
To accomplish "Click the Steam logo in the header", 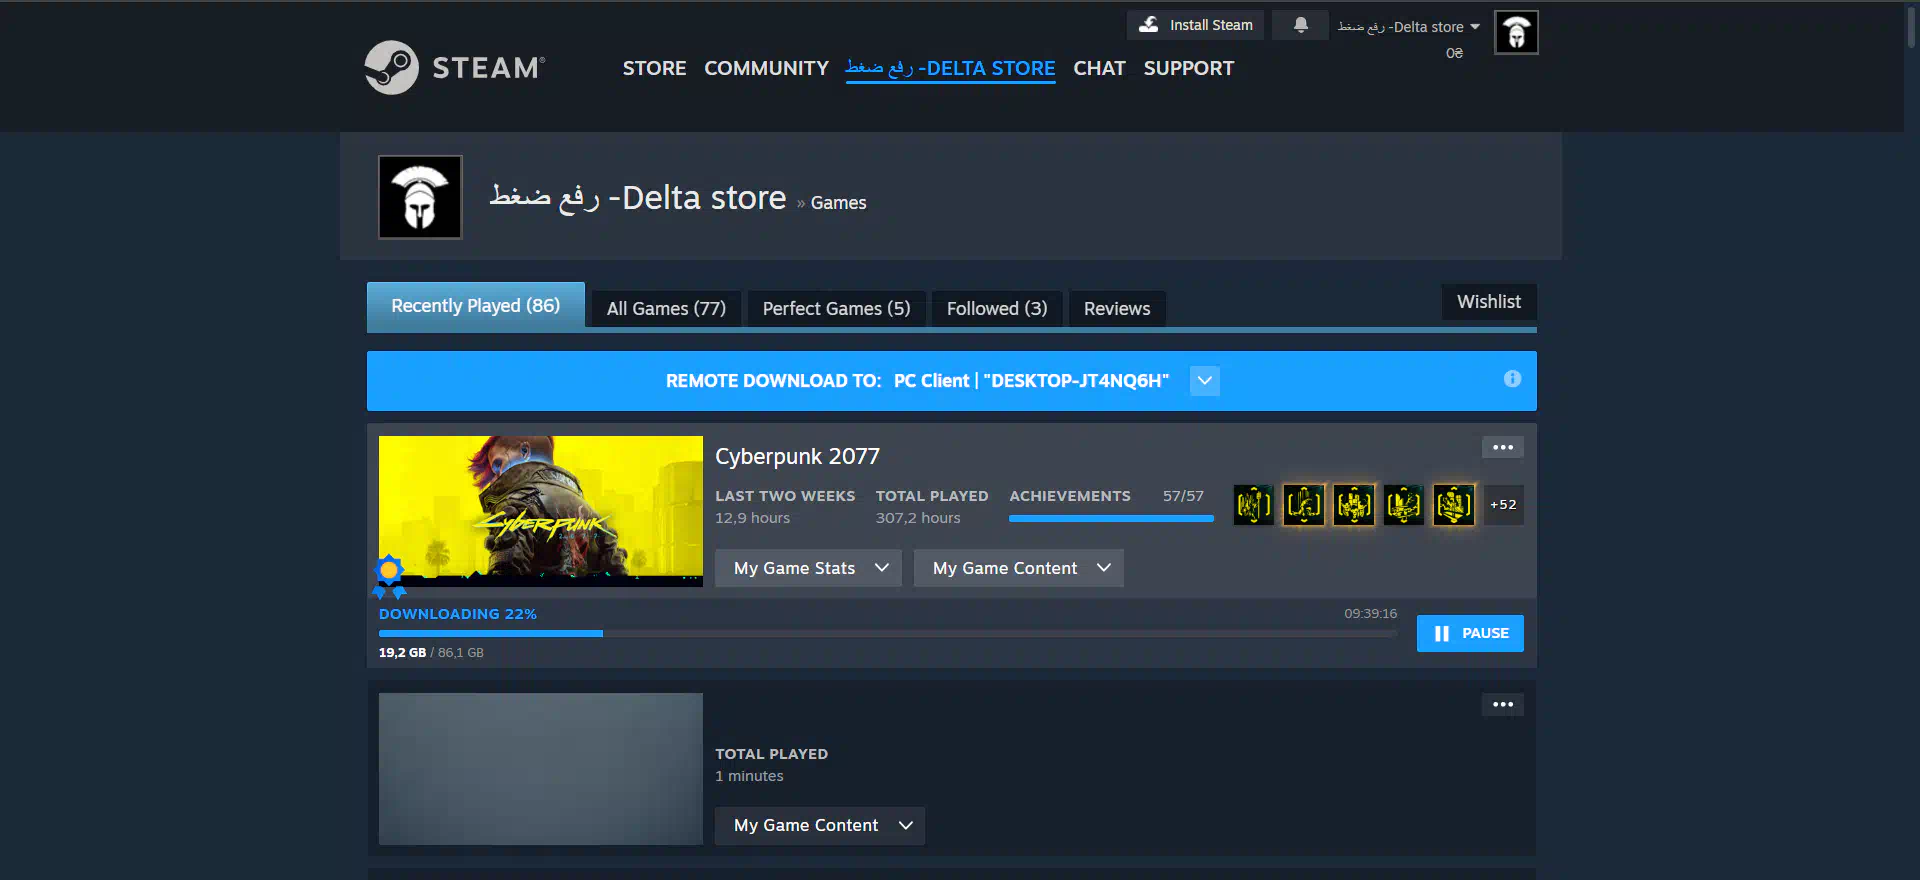I will pyautogui.click(x=455, y=67).
